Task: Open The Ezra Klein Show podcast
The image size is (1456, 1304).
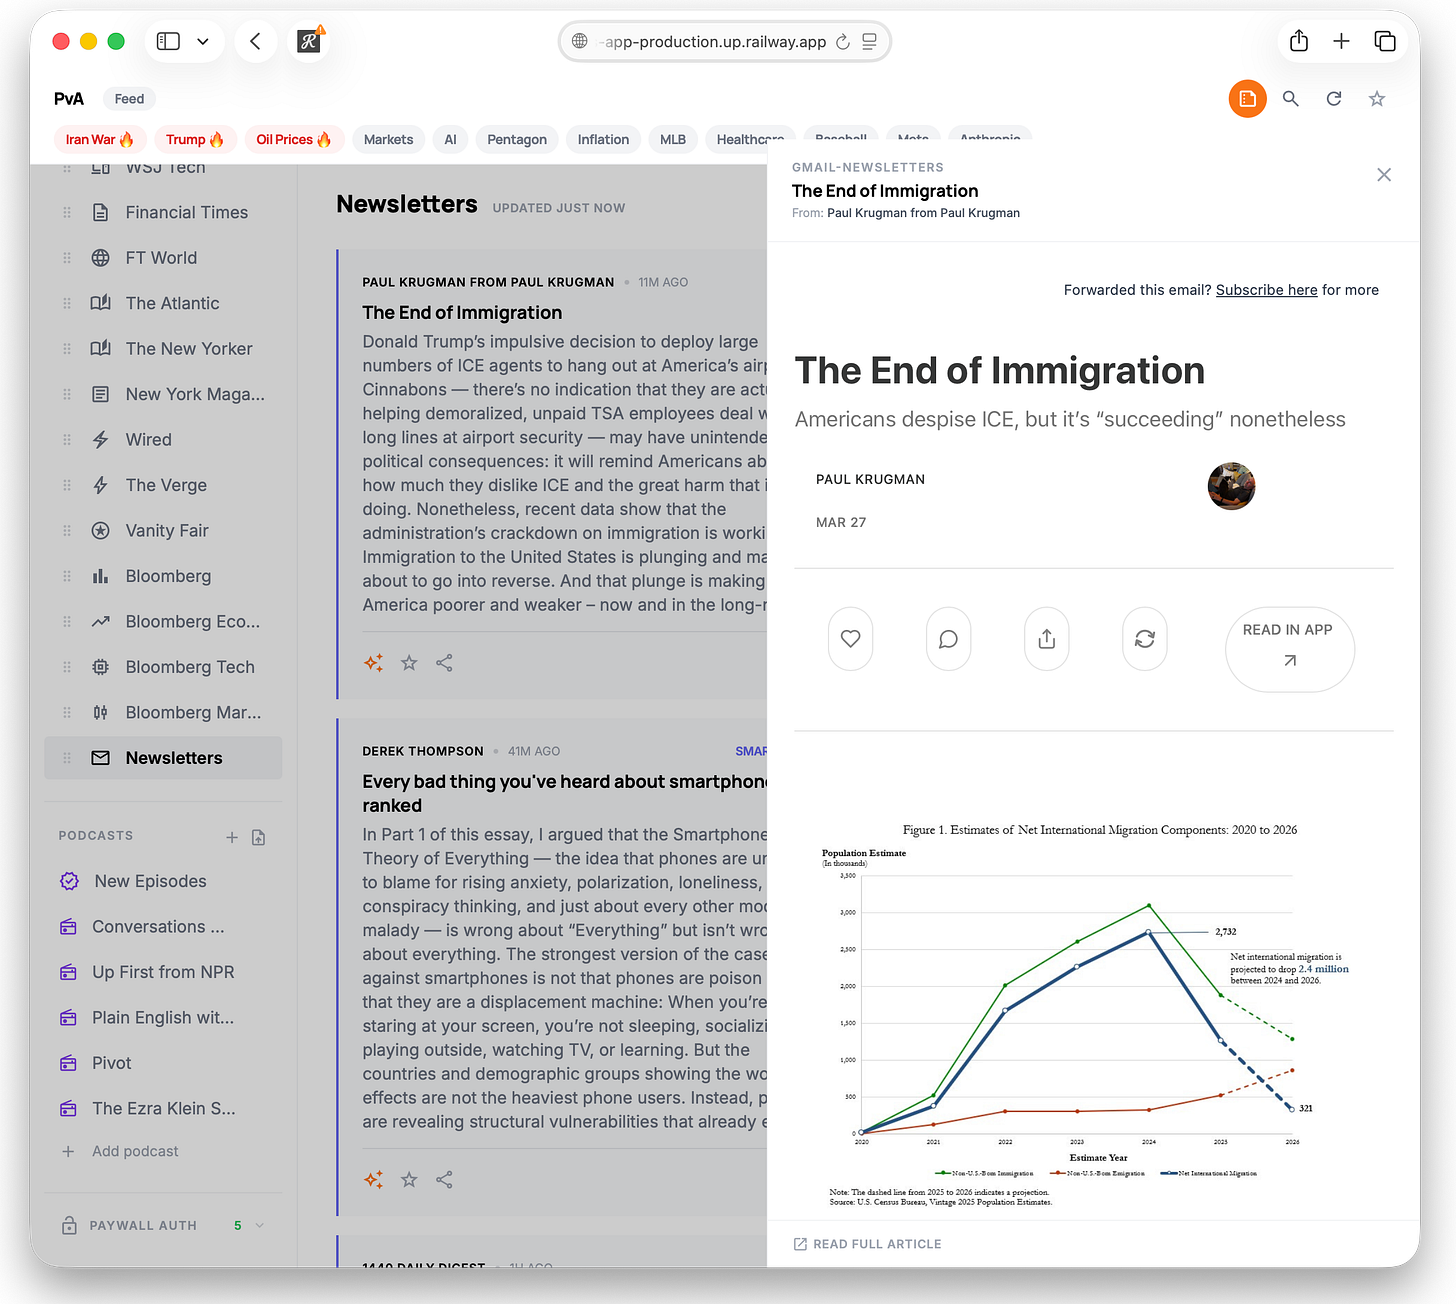Action: coord(163,1108)
